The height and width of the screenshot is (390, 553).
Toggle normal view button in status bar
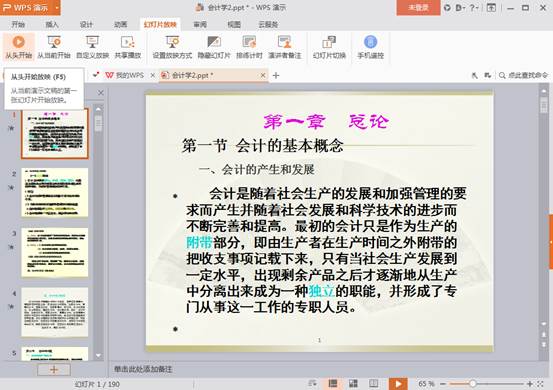click(x=333, y=384)
